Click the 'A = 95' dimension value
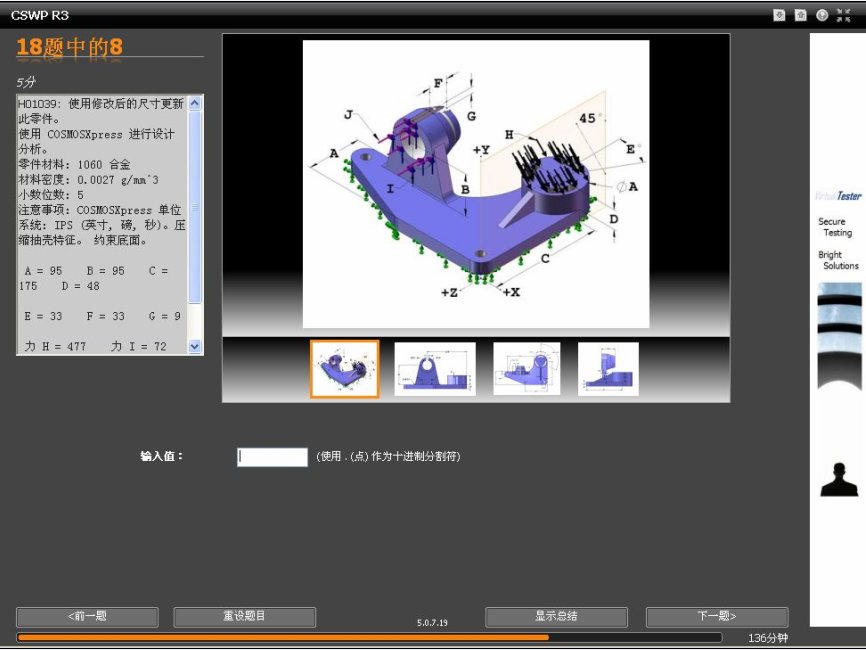866x650 pixels. tap(44, 271)
